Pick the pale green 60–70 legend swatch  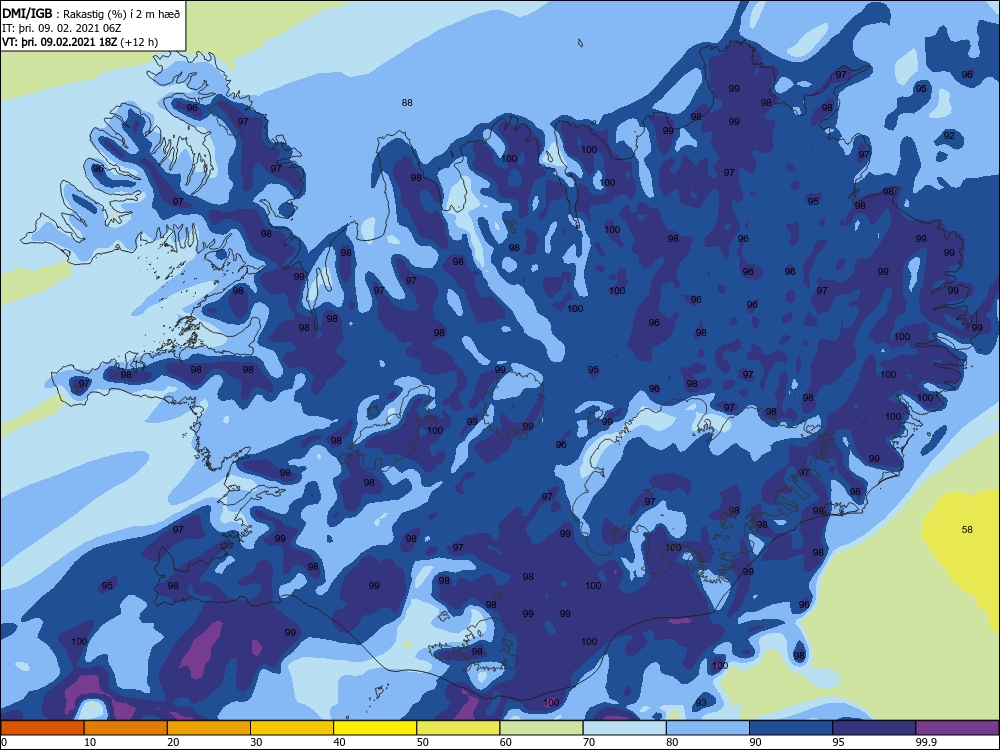click(541, 728)
